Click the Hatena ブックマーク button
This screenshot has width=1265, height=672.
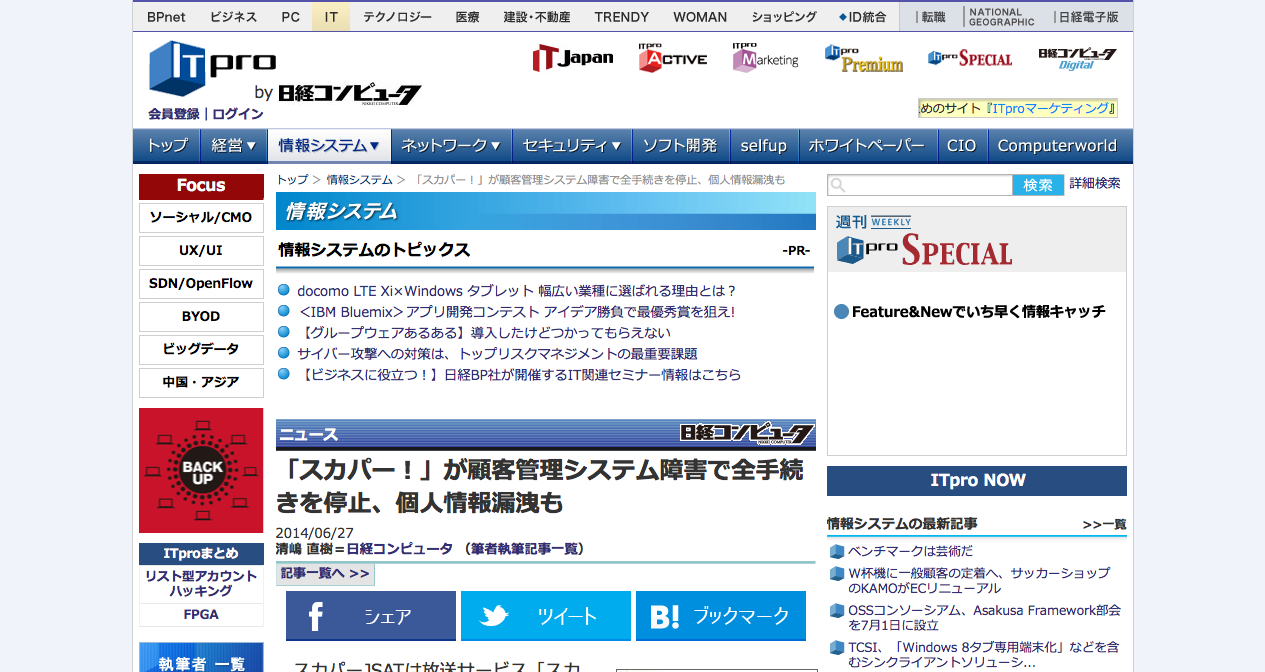coord(721,616)
